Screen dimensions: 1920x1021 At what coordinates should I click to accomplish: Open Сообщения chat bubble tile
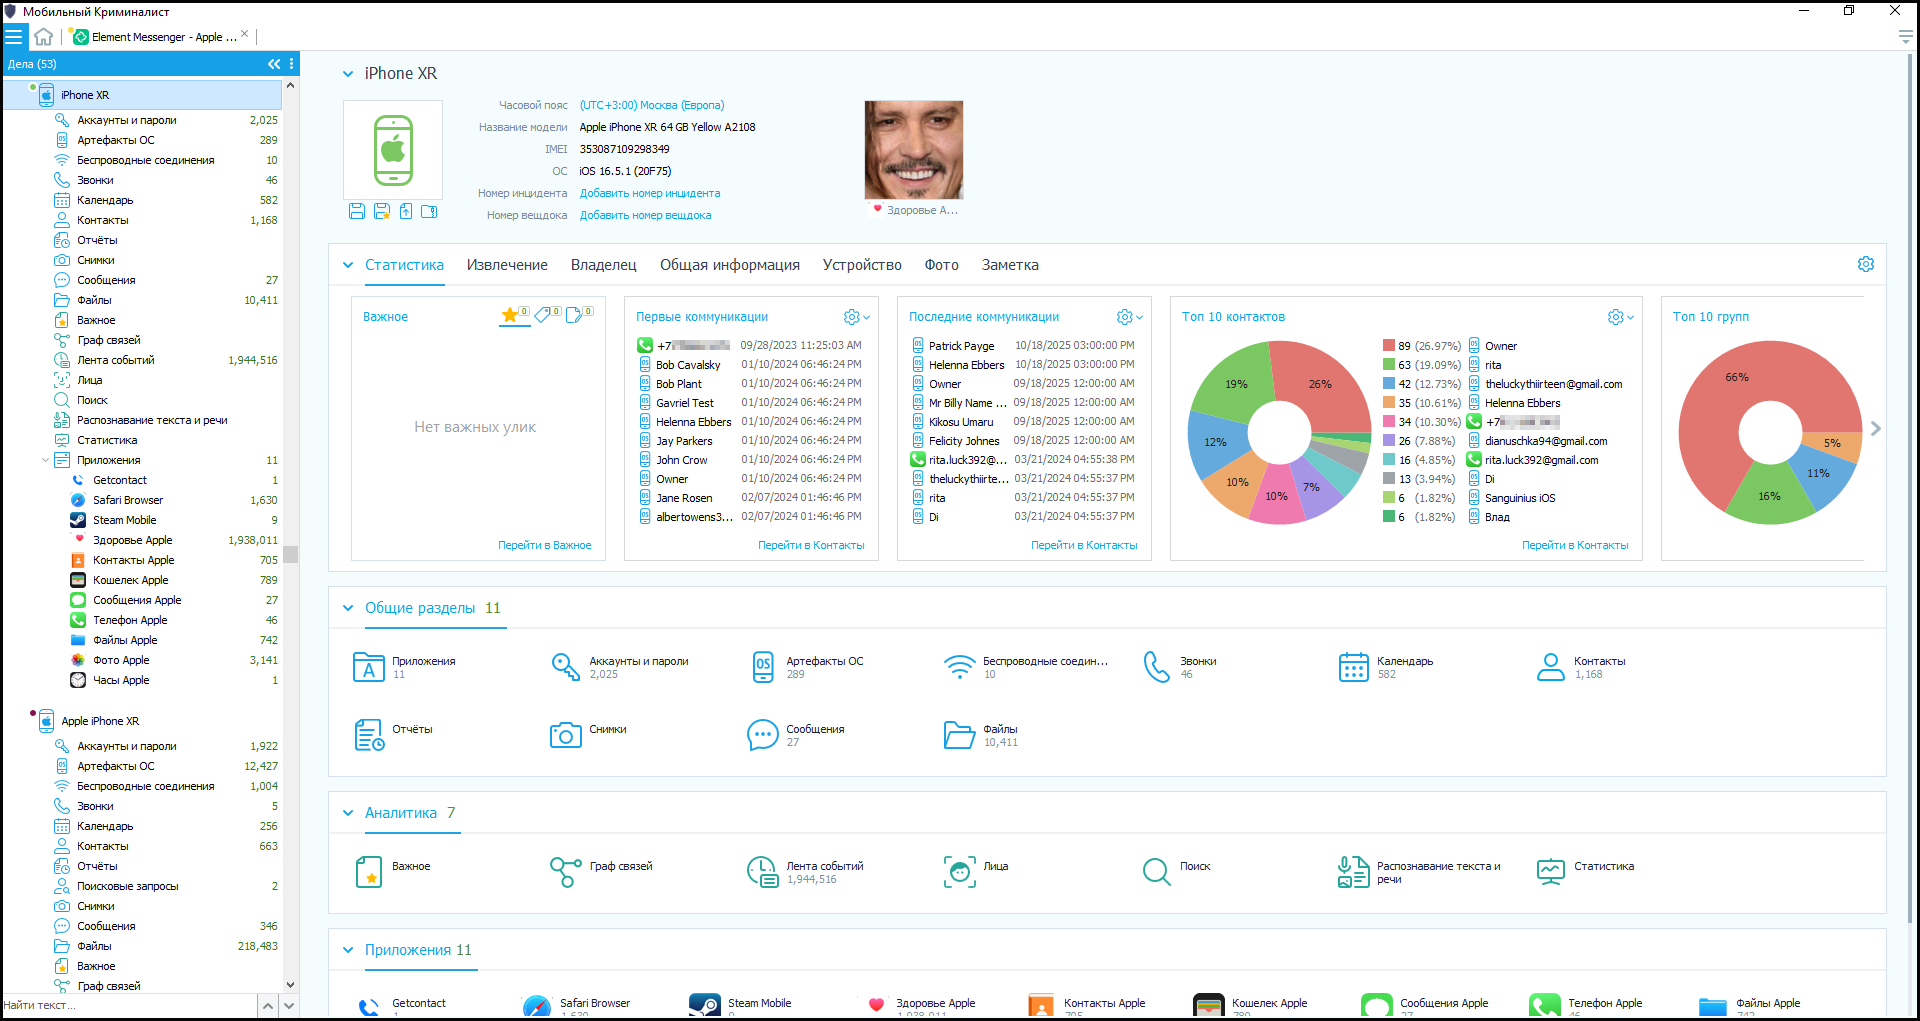pos(762,735)
